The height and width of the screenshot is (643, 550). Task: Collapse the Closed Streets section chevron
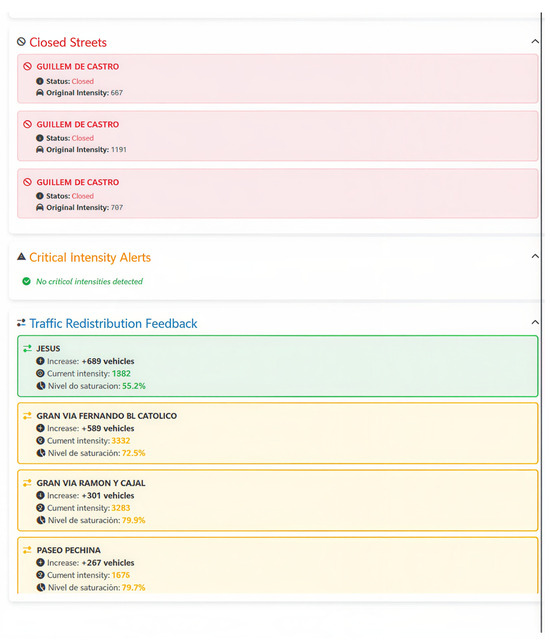[535, 41]
